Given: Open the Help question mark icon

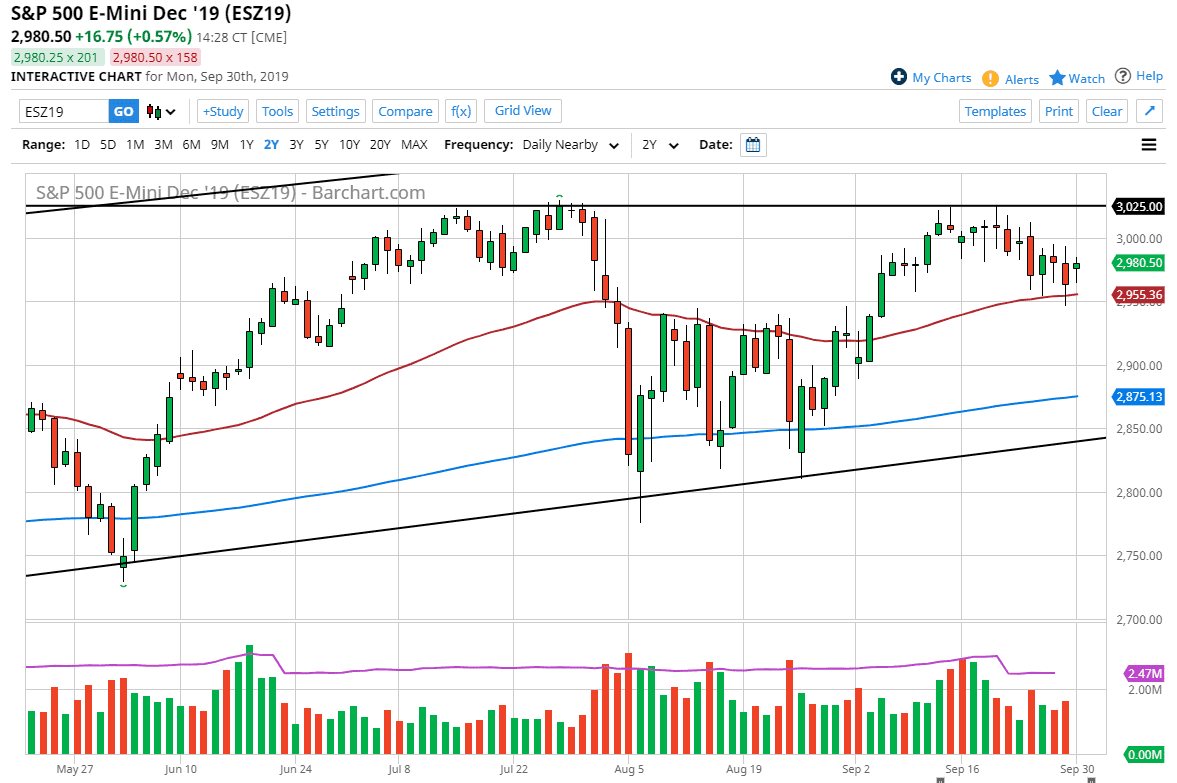Looking at the screenshot, I should tap(1123, 76).
